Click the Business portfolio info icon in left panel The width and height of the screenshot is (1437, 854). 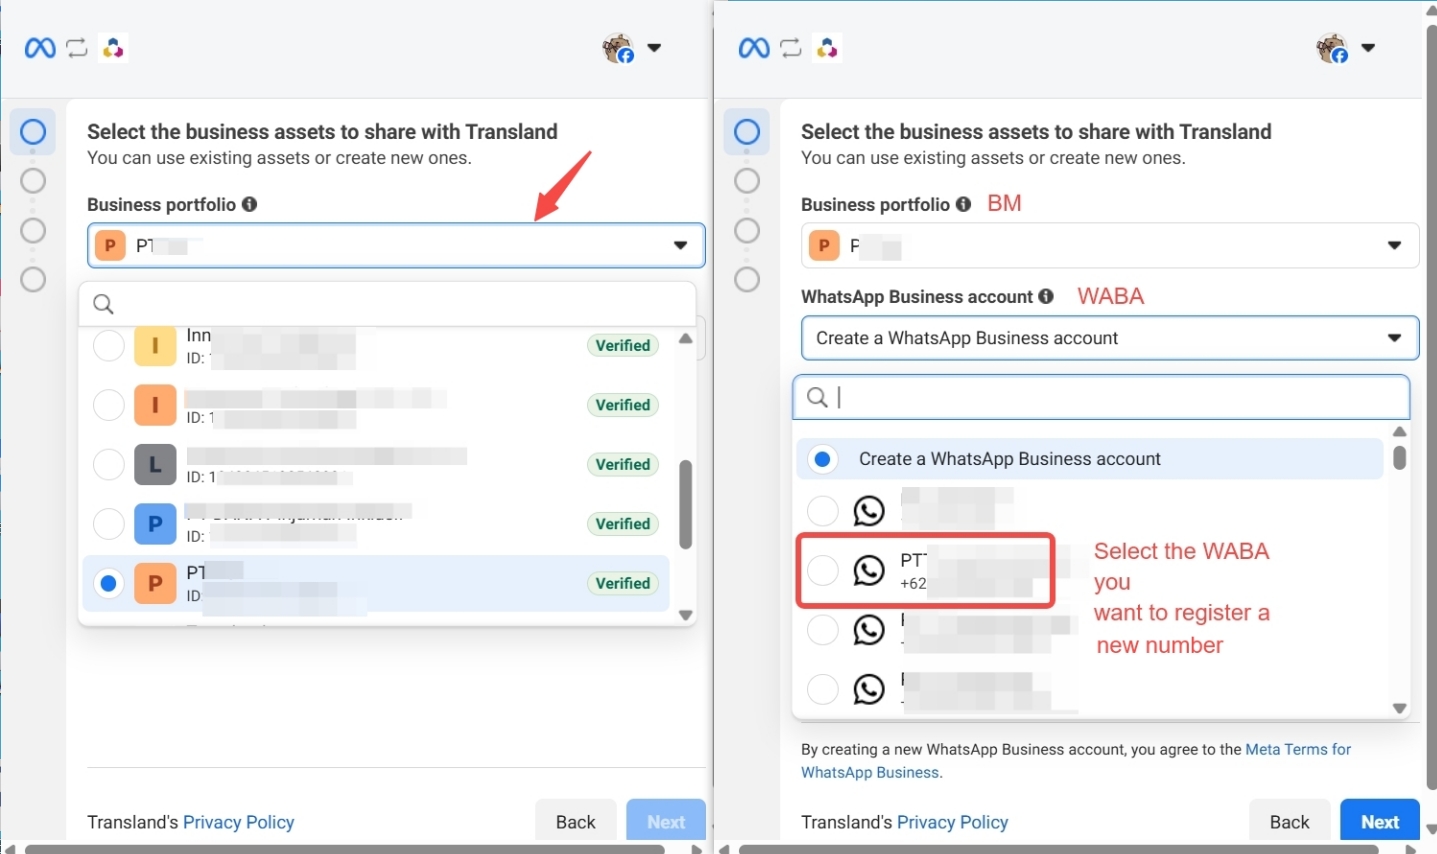coord(250,204)
